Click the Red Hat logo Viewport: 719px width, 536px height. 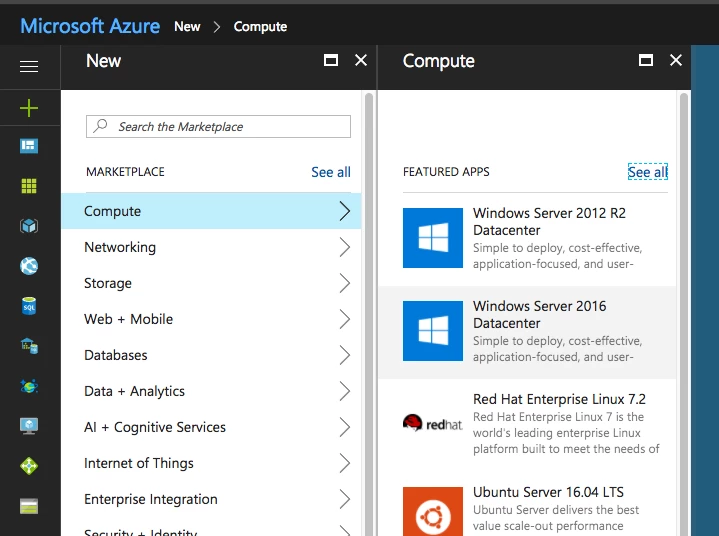pos(433,424)
